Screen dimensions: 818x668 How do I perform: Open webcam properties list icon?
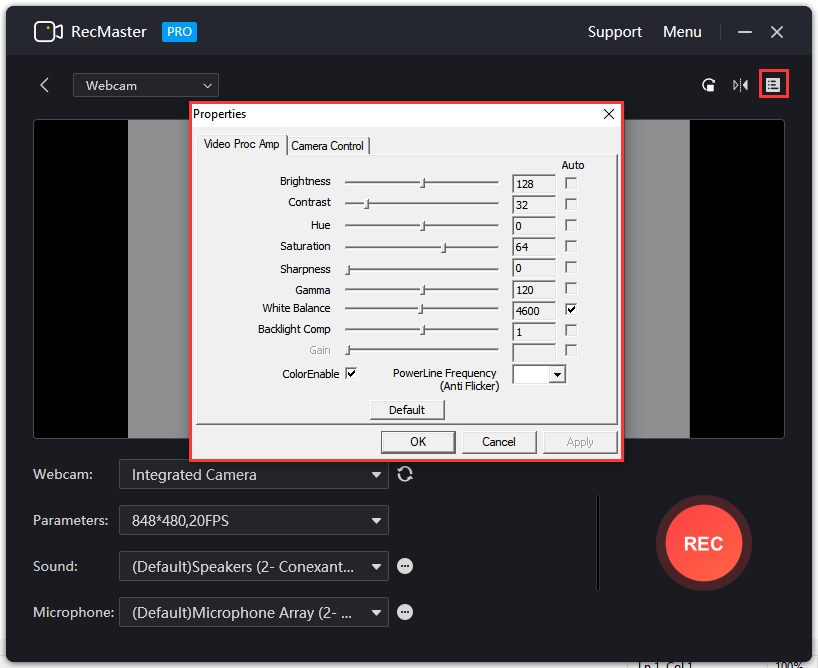pyautogui.click(x=773, y=85)
